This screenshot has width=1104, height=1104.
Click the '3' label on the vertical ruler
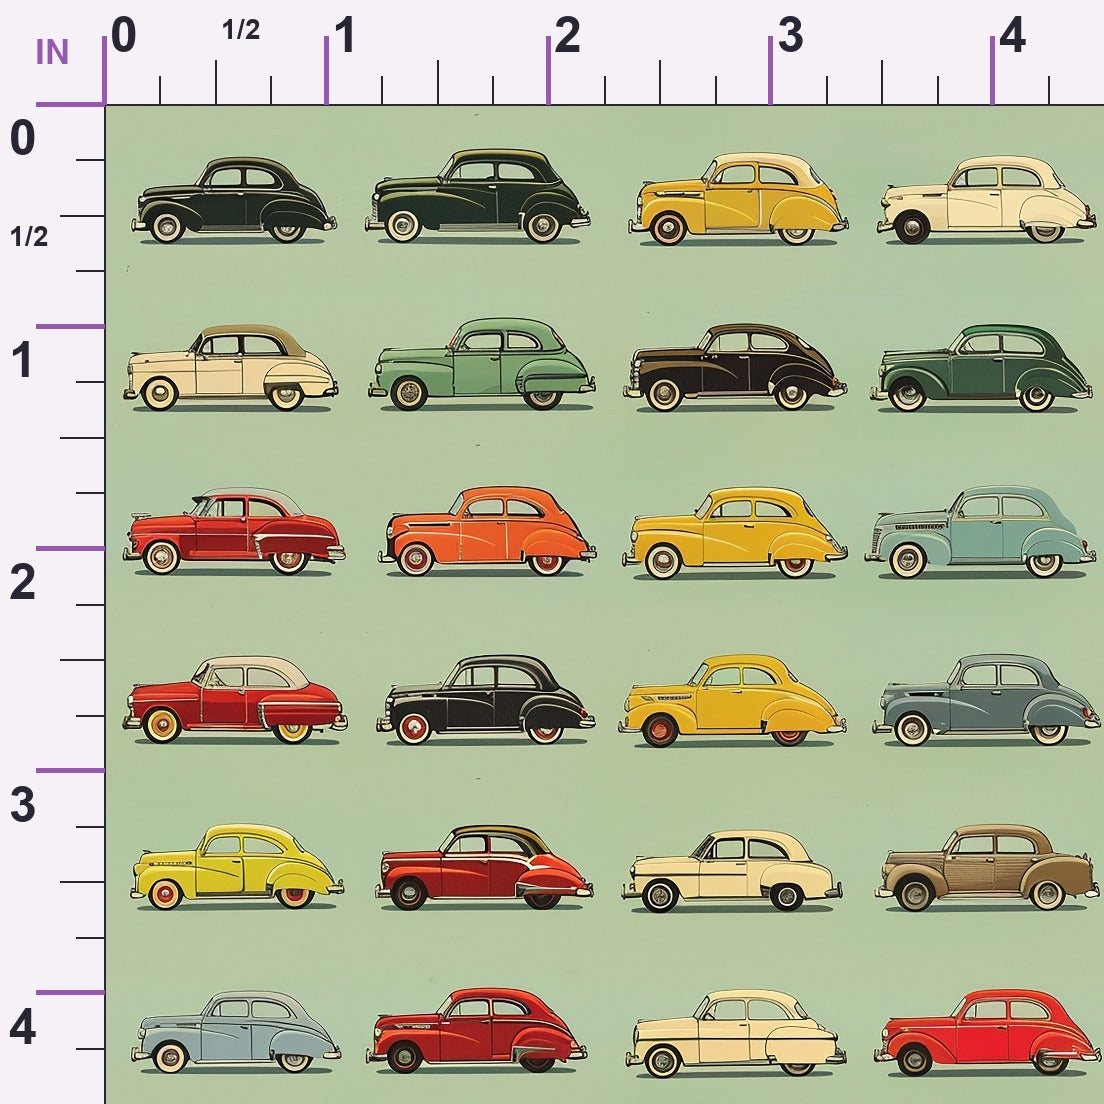coord(23,805)
